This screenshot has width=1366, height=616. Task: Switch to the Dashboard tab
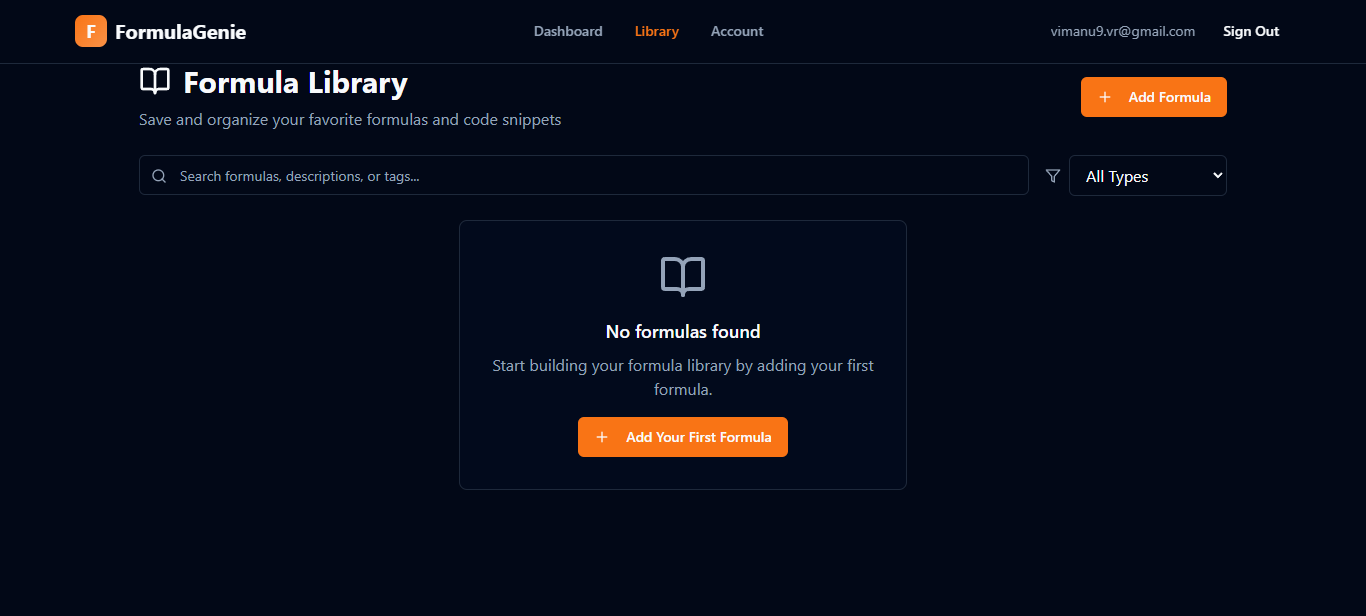[x=567, y=31]
